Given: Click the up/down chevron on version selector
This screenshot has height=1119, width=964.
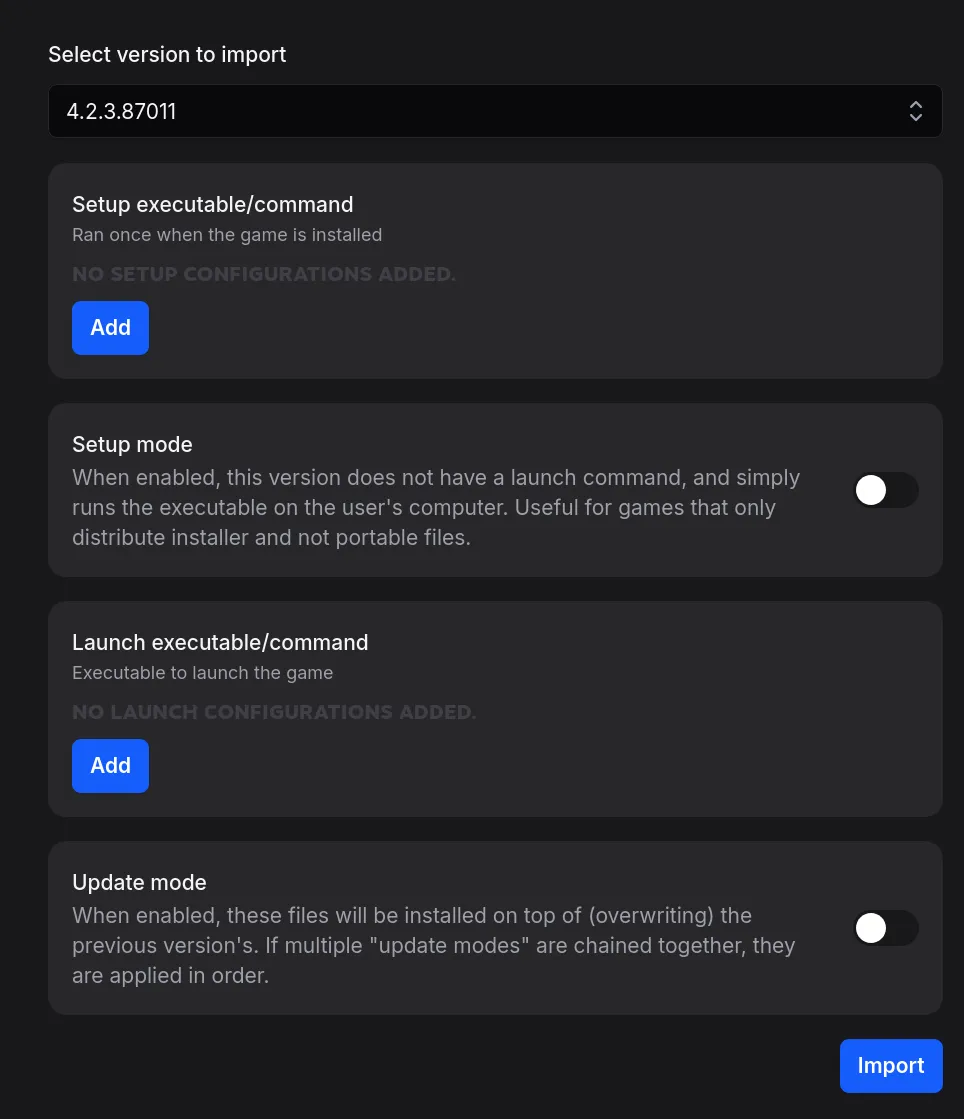Looking at the screenshot, I should tap(916, 111).
